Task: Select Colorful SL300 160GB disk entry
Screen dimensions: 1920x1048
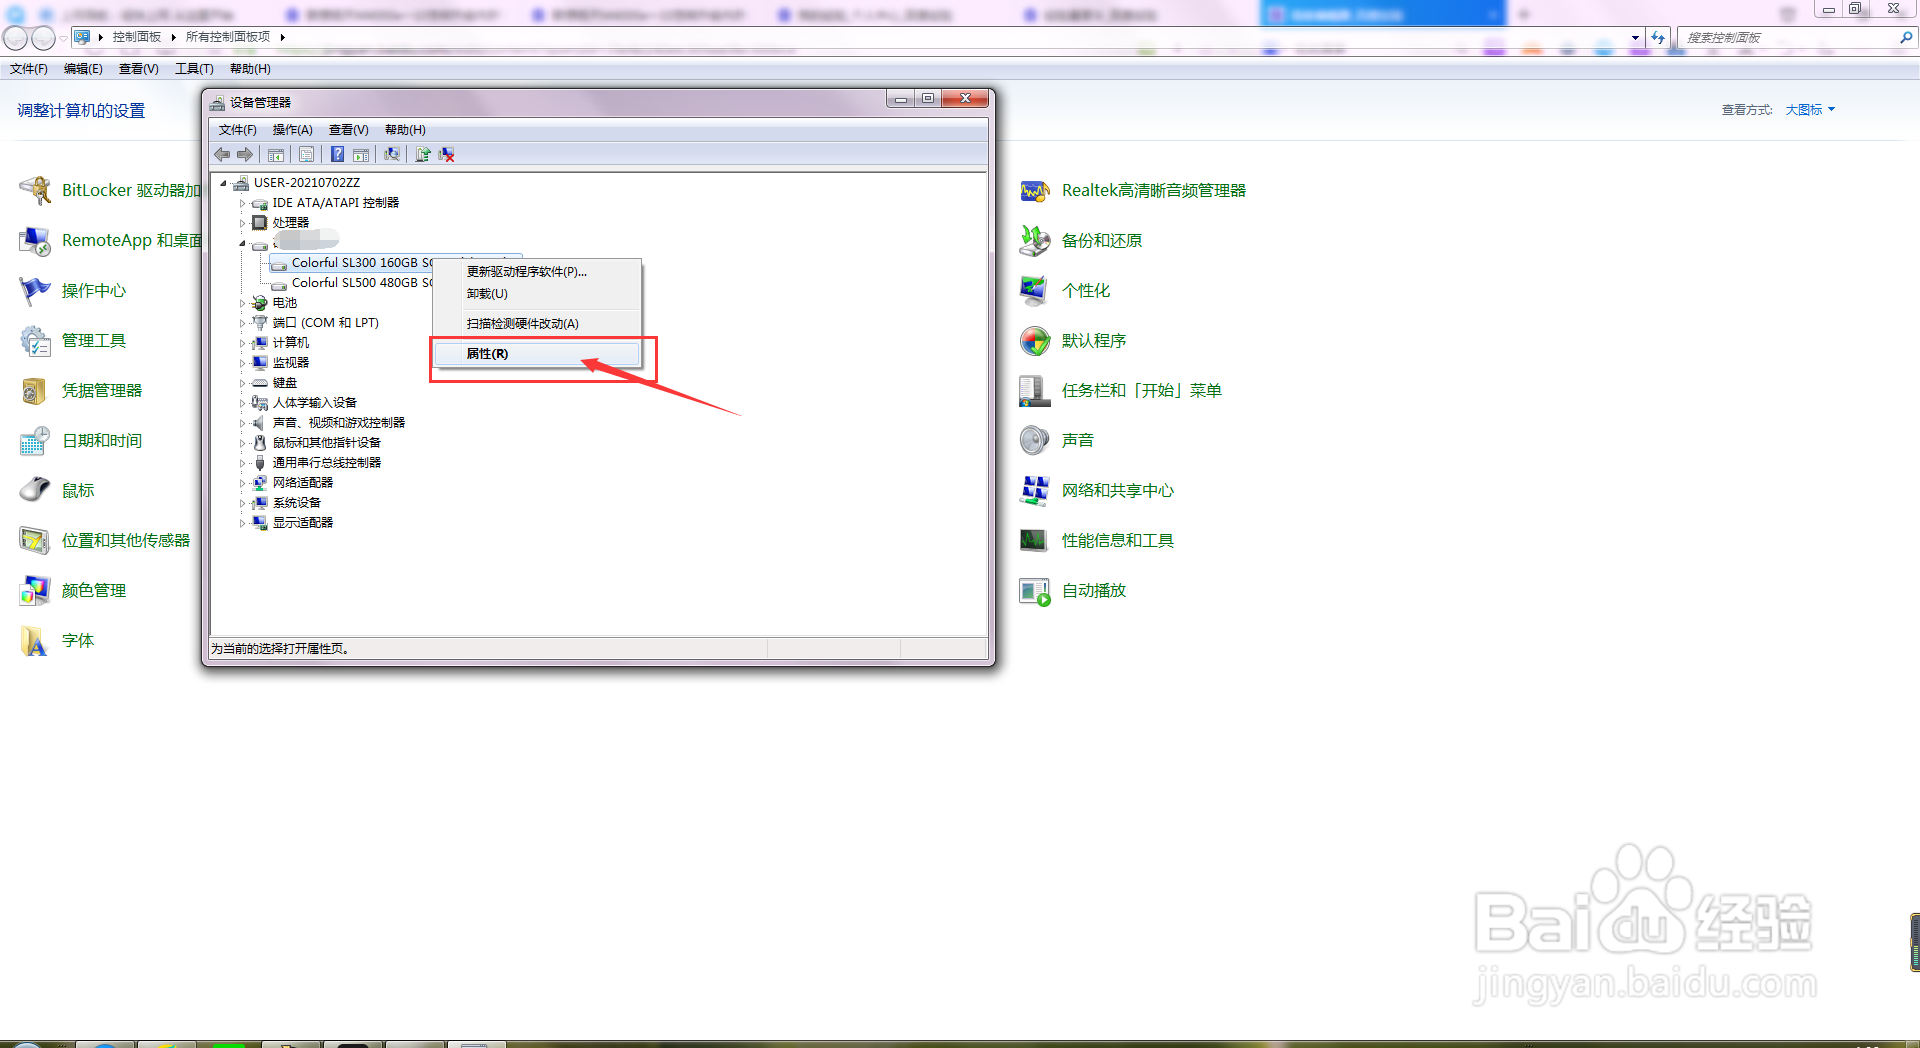Action: tap(361, 263)
